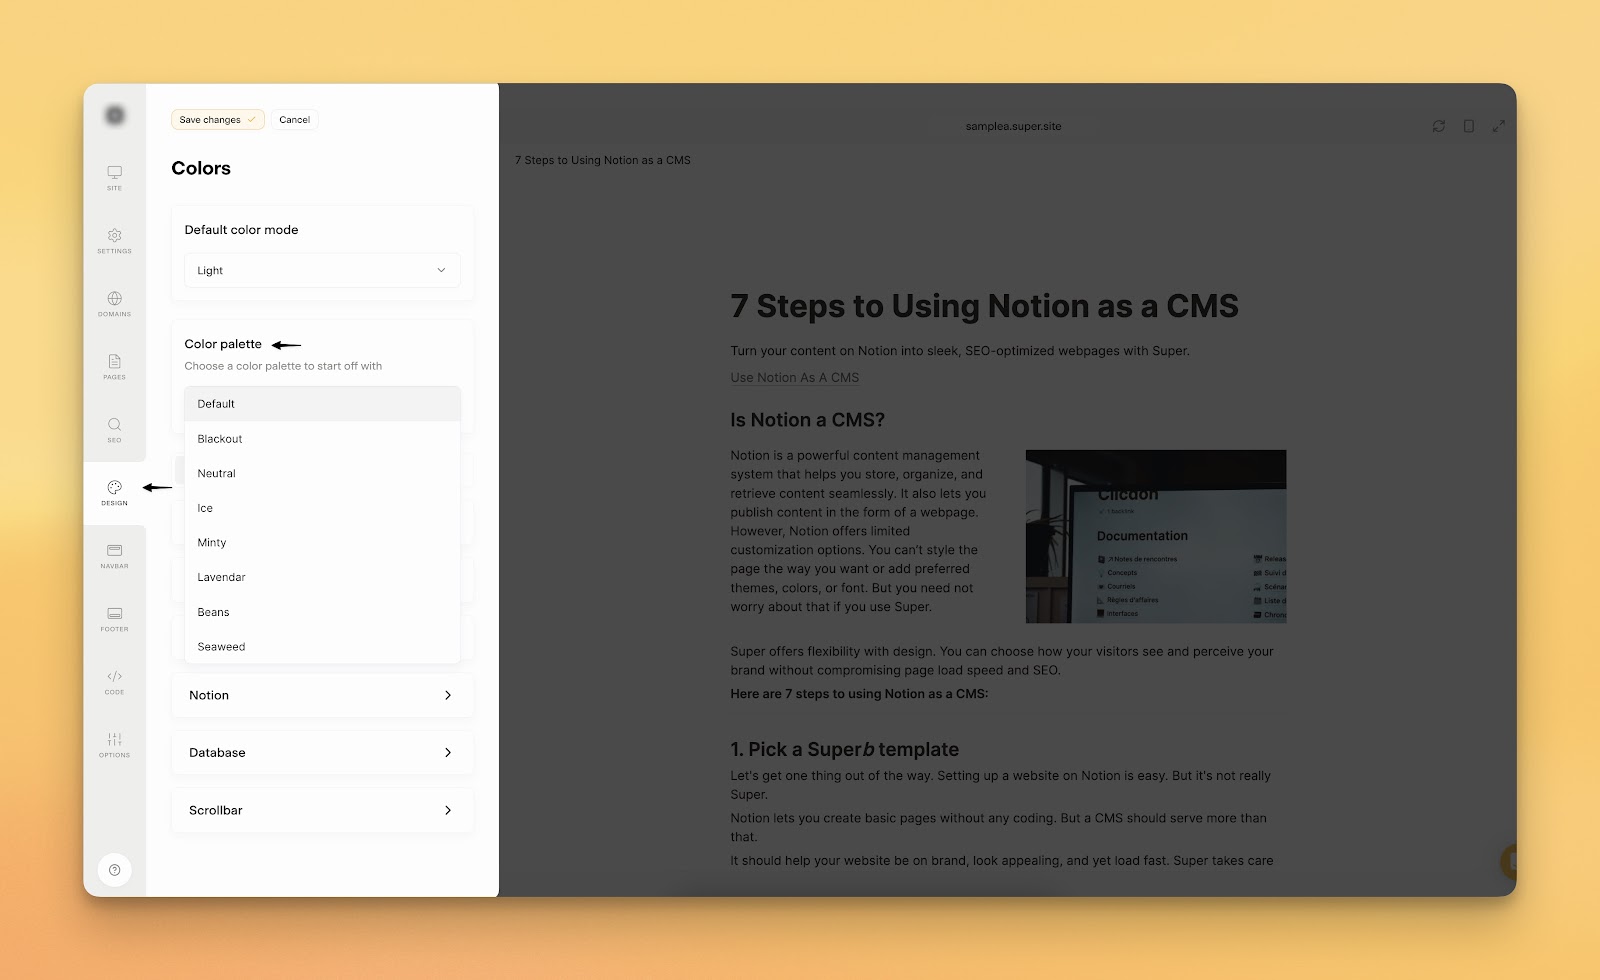Viewport: 1600px width, 980px height.
Task: Choose the Blackout color palette
Action: 322,439
